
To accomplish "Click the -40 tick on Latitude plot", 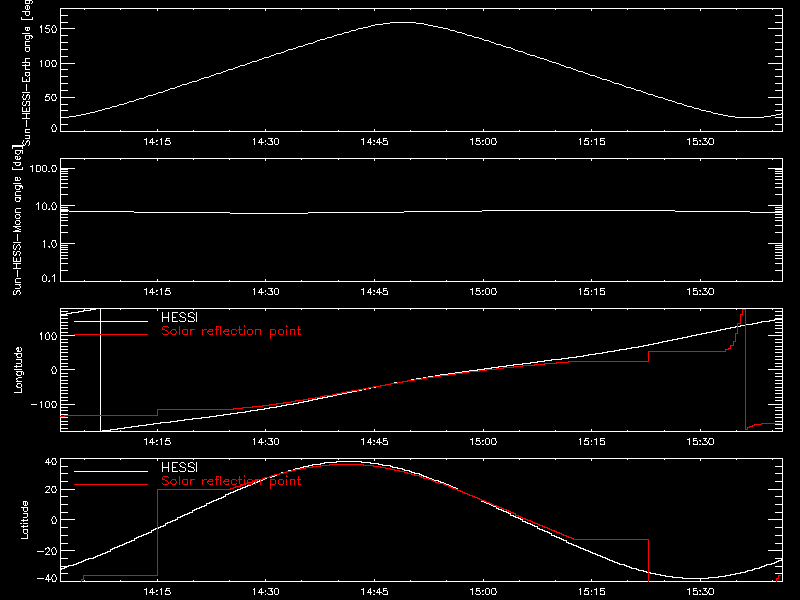I will tap(47, 579).
